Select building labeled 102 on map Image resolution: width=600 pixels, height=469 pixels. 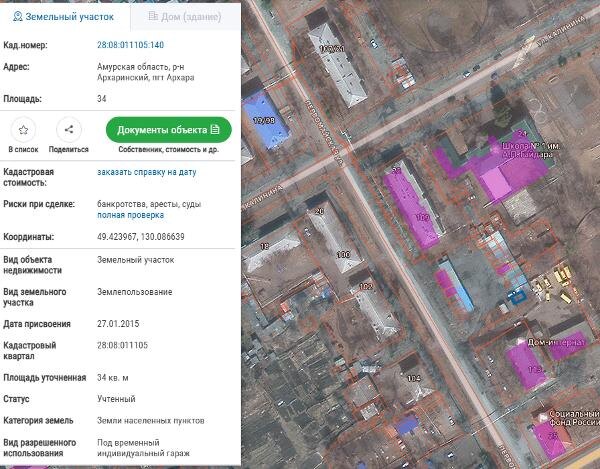(x=375, y=310)
